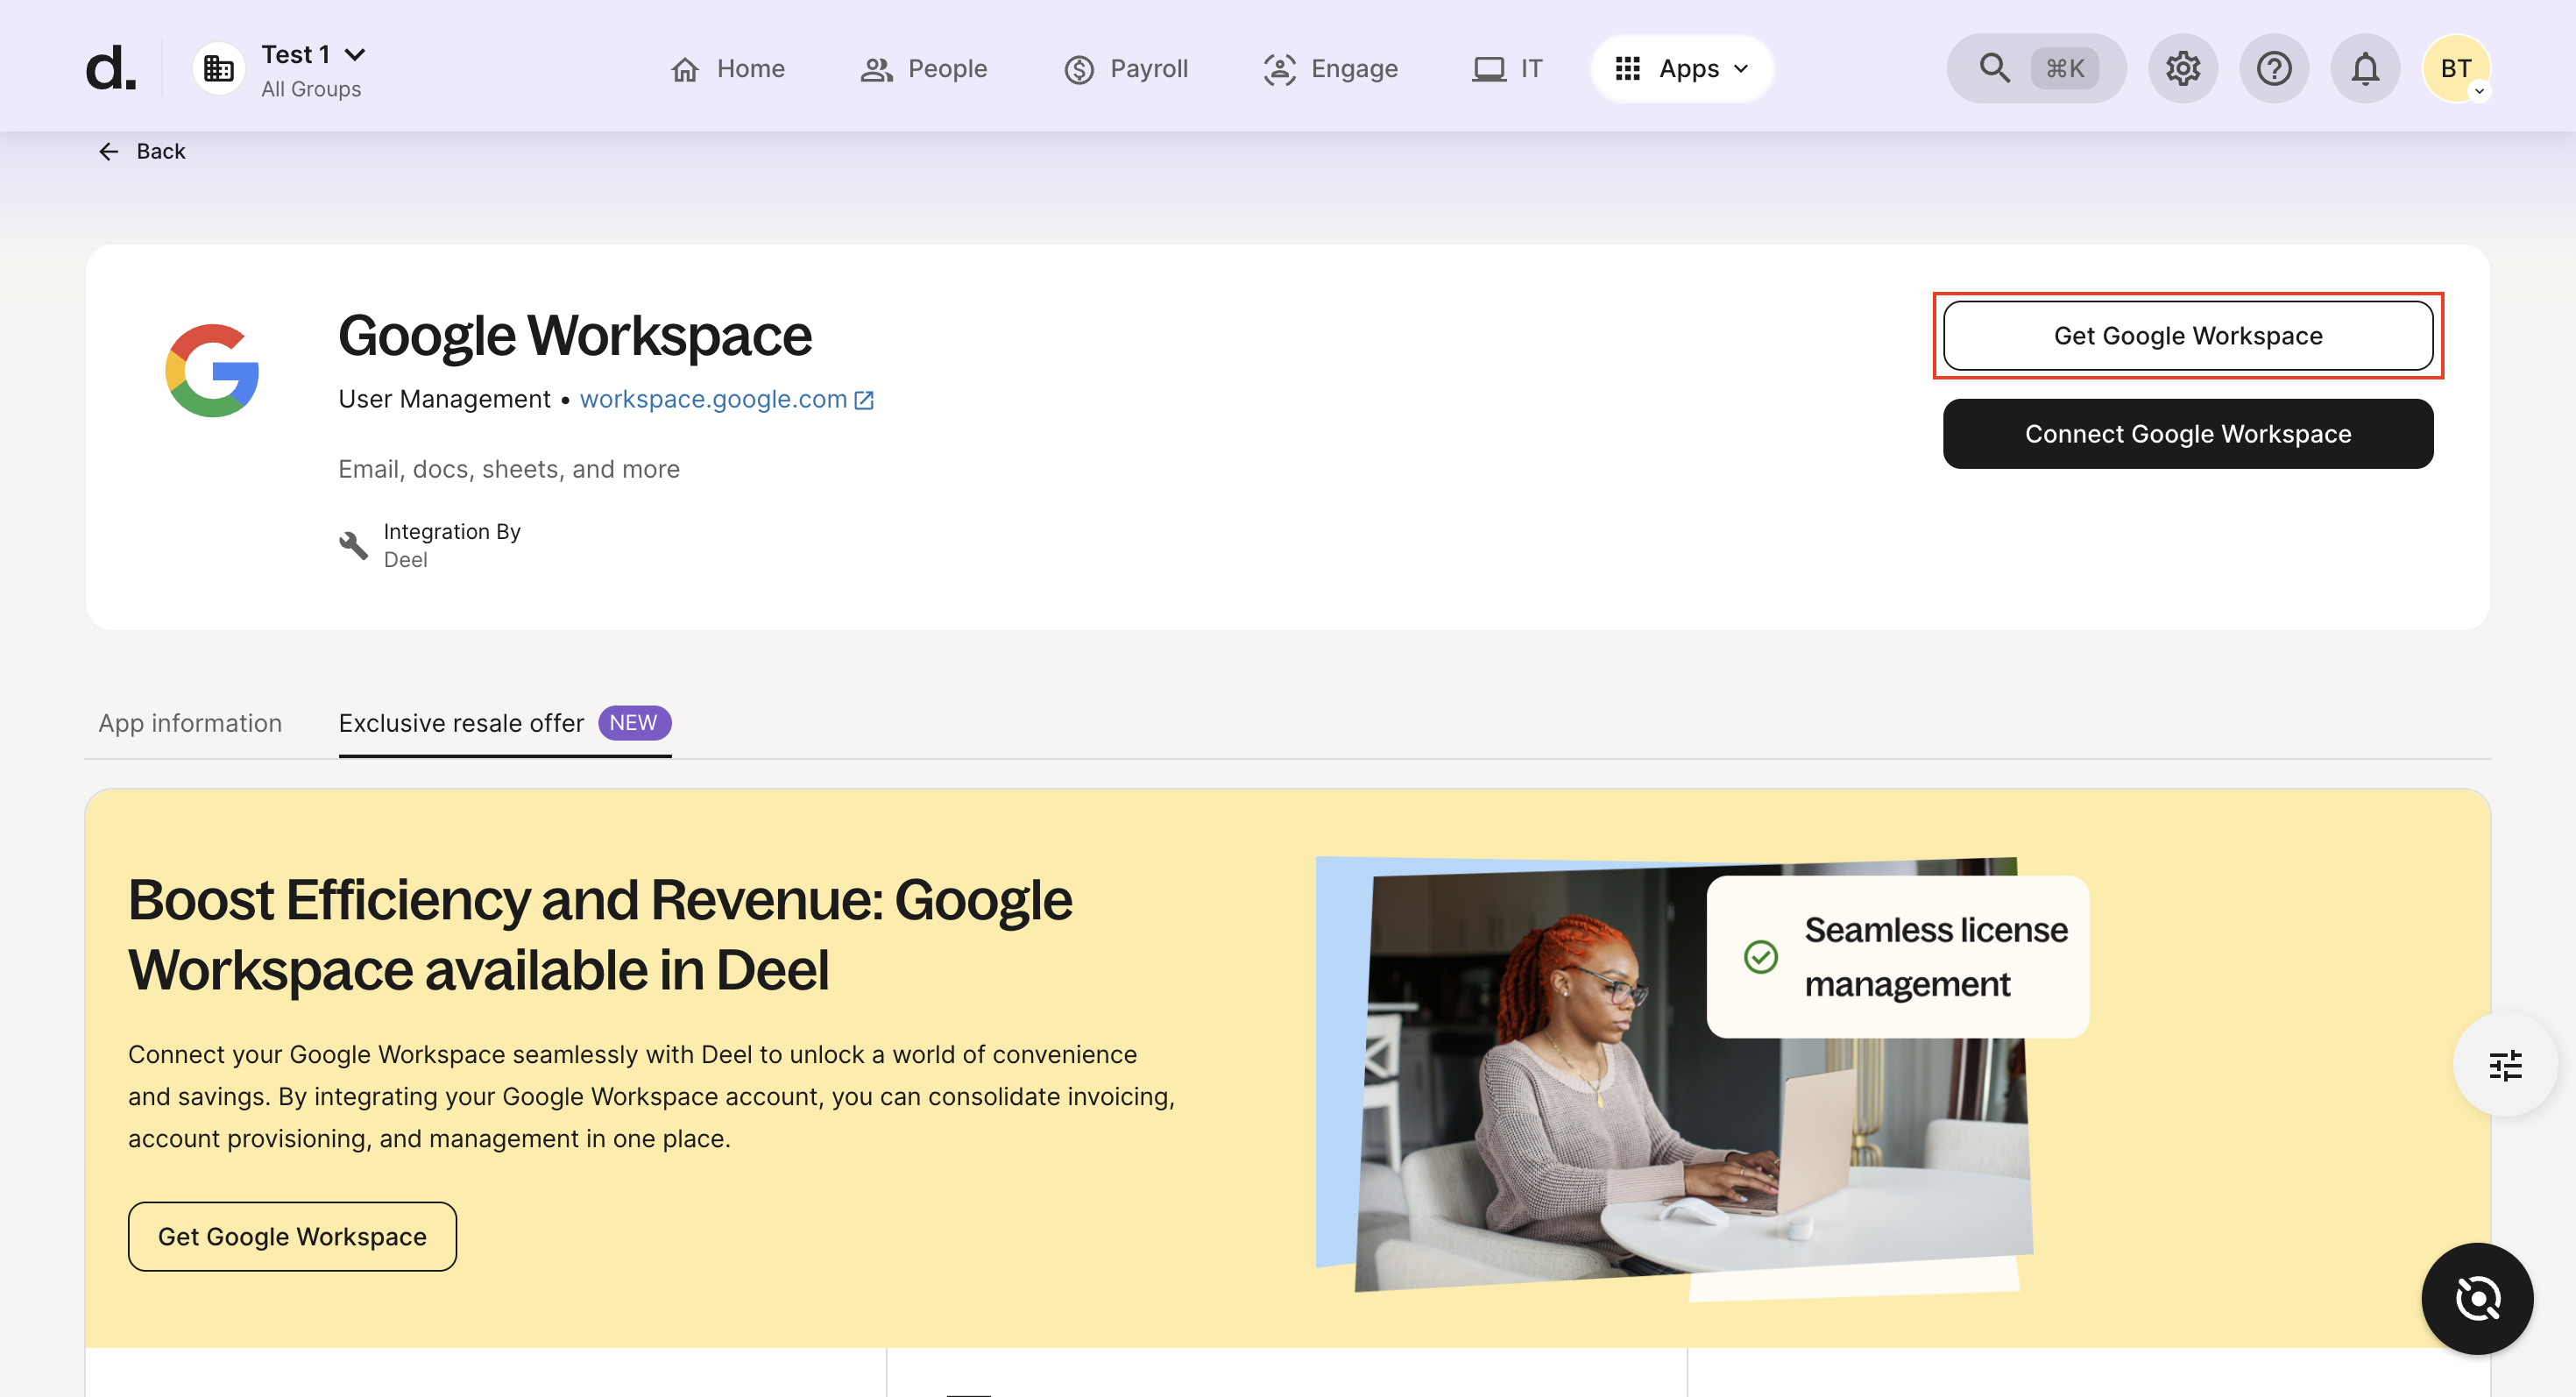Image resolution: width=2576 pixels, height=1397 pixels.
Task: Open settings gear icon
Action: click(2183, 68)
